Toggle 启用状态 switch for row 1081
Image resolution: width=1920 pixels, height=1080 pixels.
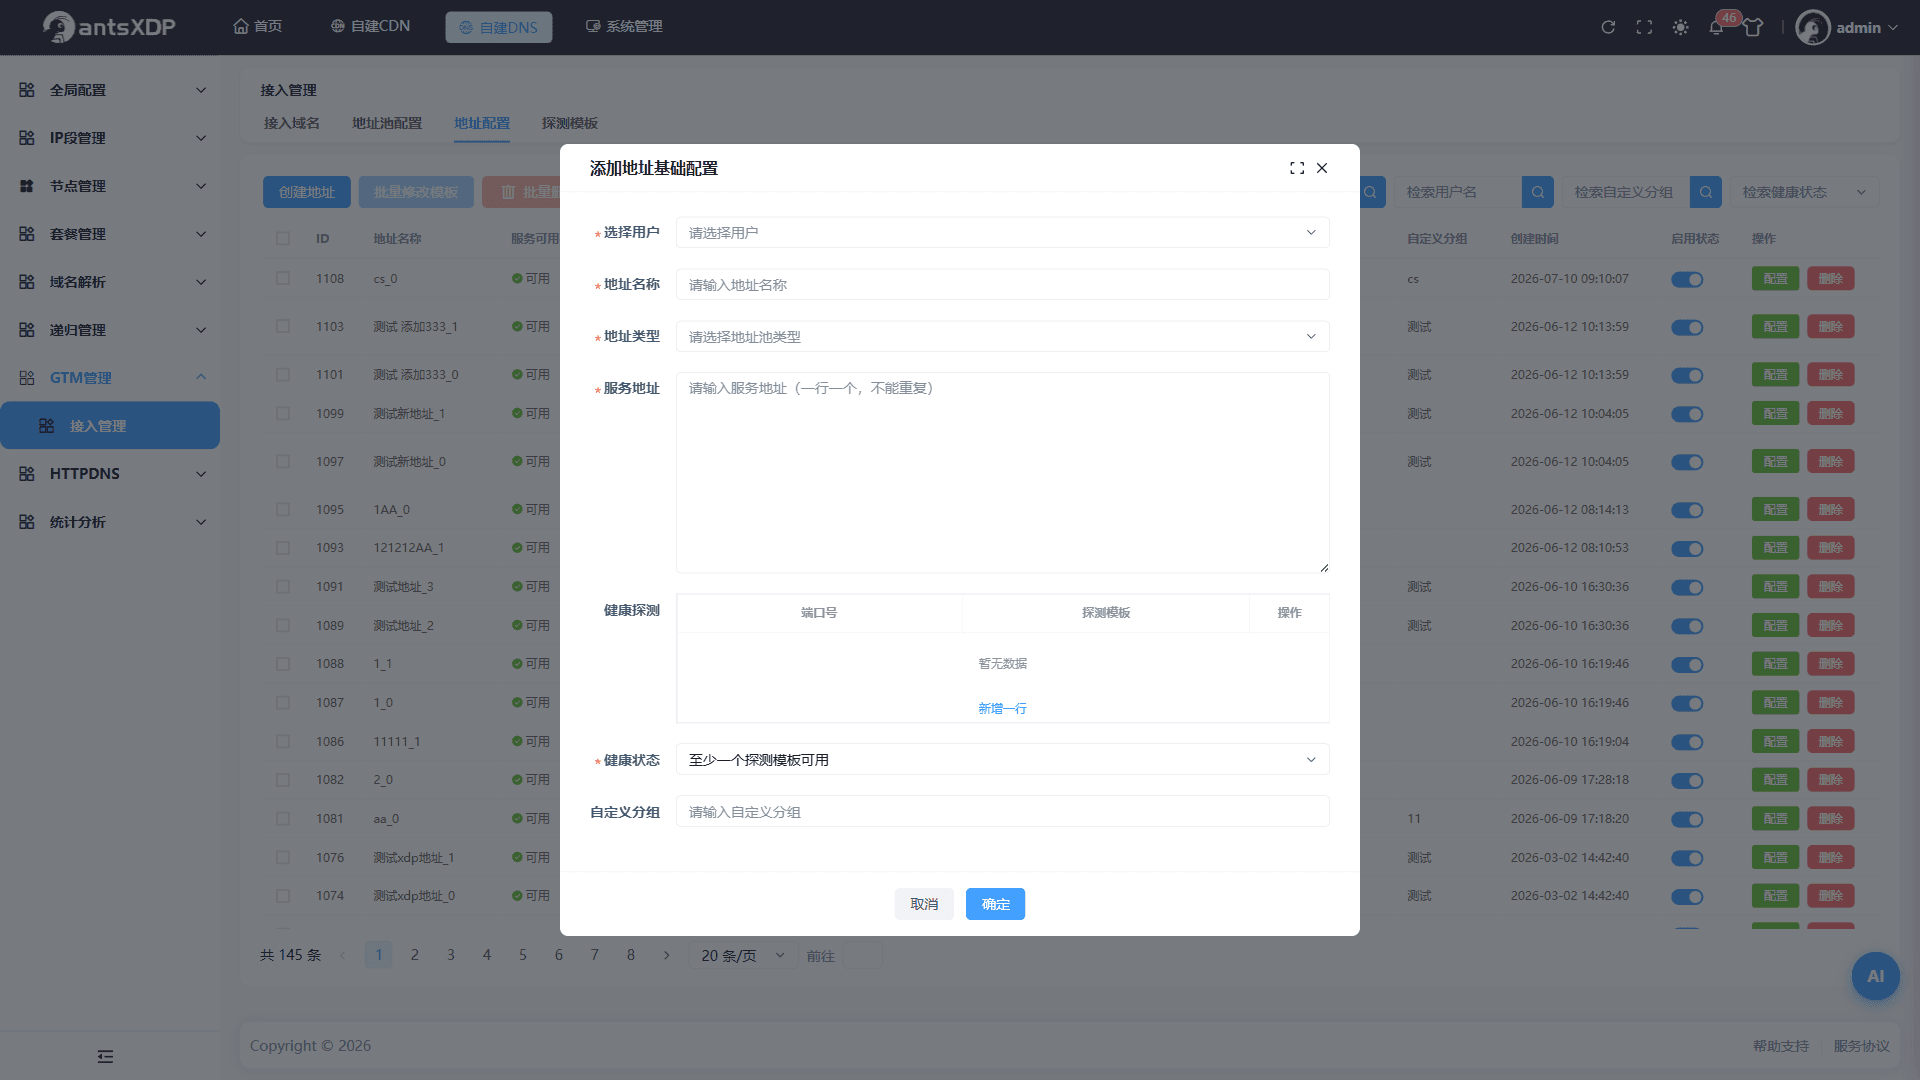[x=1687, y=819]
